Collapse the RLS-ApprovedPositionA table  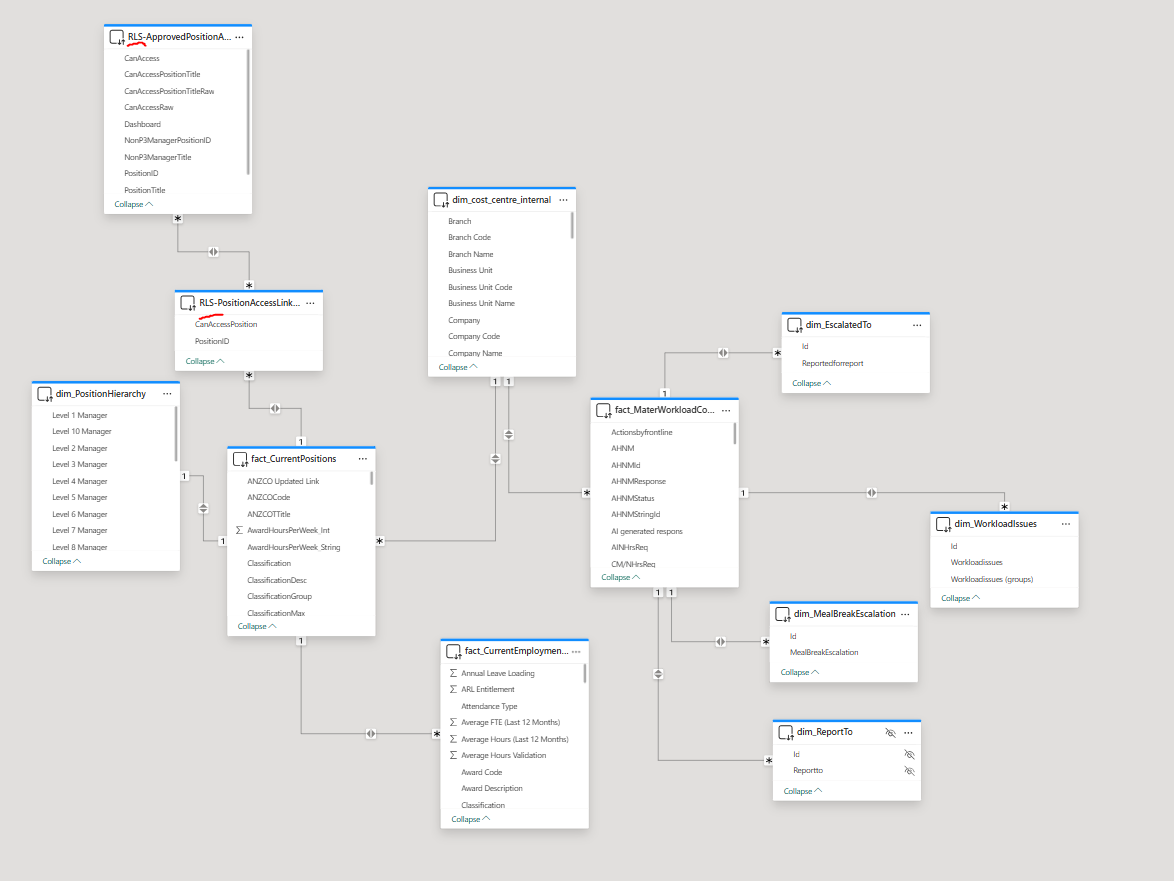point(133,204)
